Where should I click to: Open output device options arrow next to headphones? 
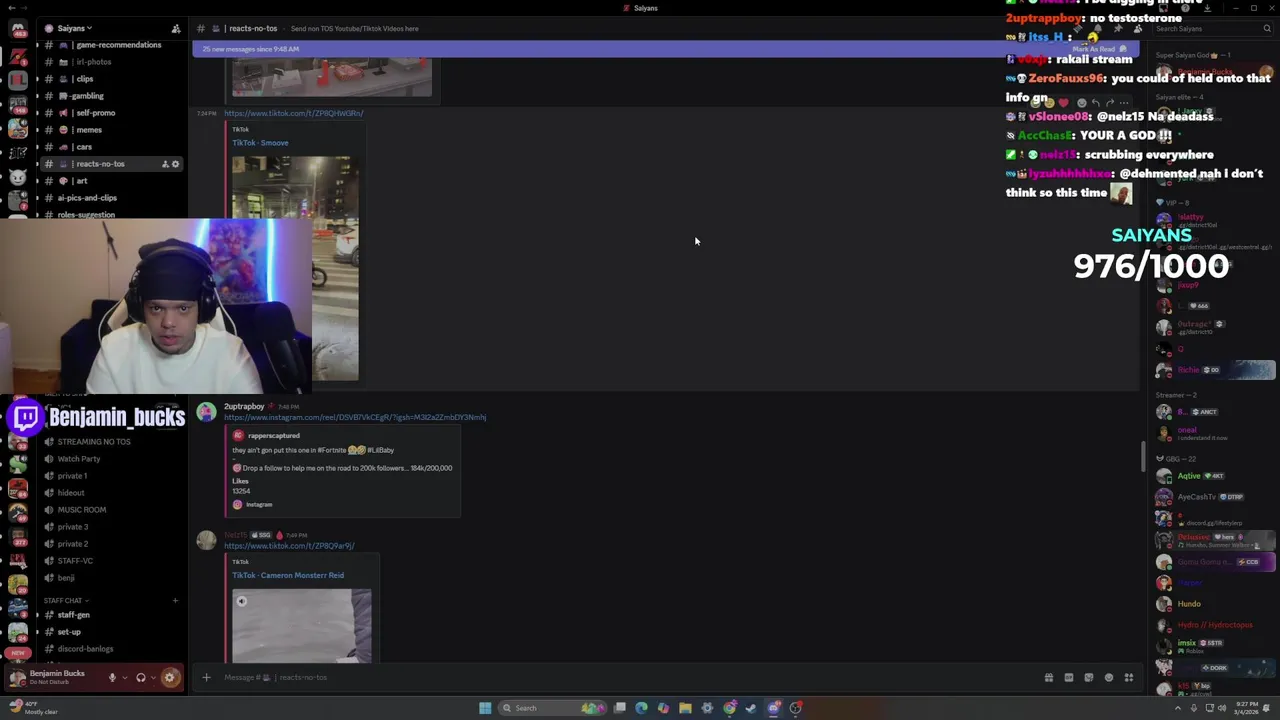click(152, 677)
